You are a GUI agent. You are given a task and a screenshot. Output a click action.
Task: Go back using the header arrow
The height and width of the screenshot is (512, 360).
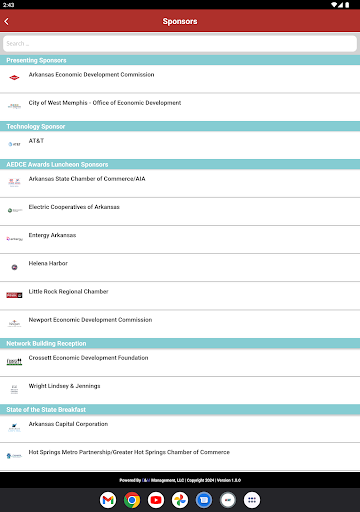7,21
